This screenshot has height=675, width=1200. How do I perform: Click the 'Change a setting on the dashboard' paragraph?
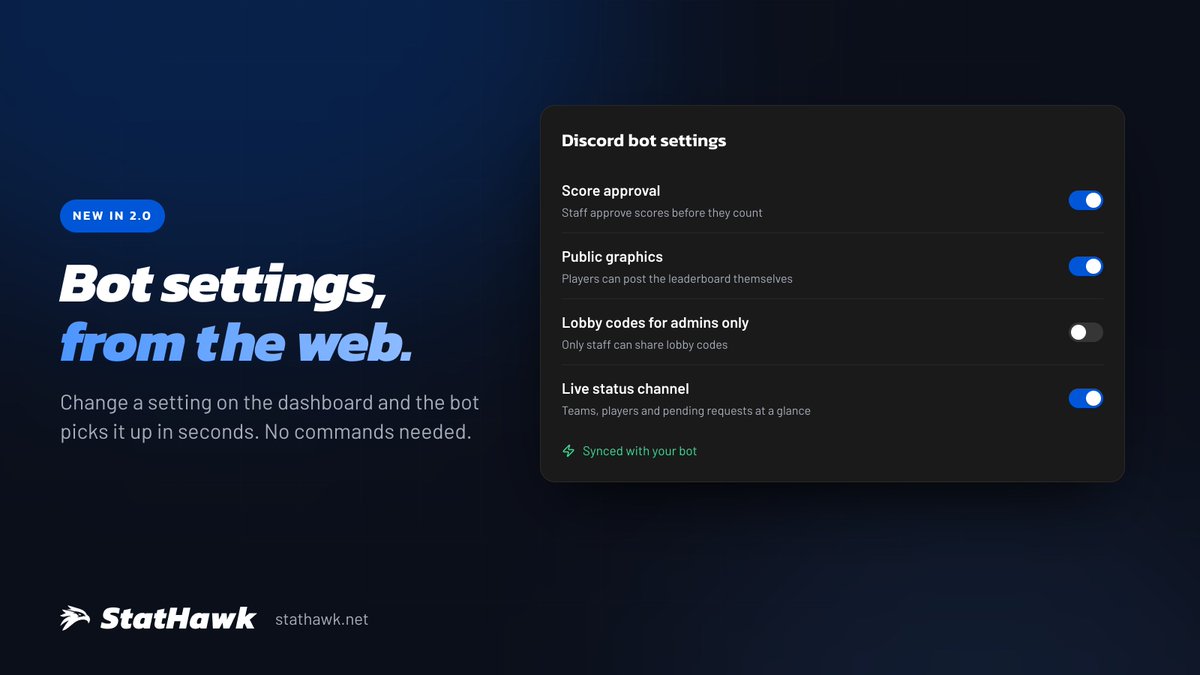pyautogui.click(x=270, y=418)
